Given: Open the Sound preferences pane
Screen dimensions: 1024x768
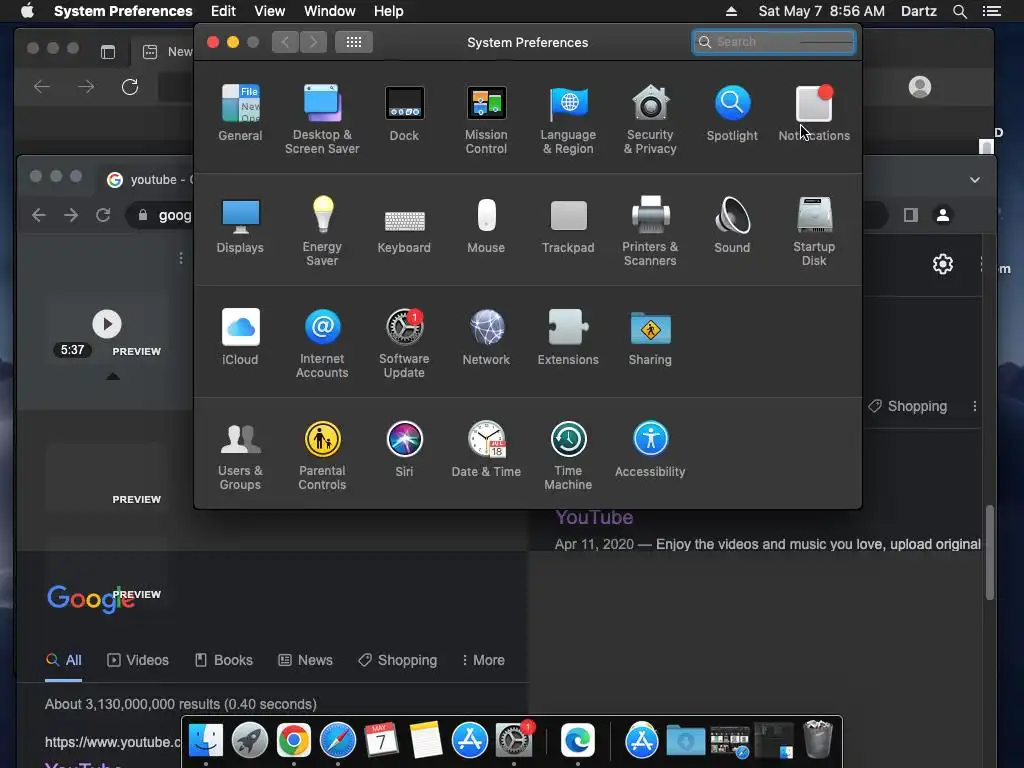Looking at the screenshot, I should tap(732, 225).
